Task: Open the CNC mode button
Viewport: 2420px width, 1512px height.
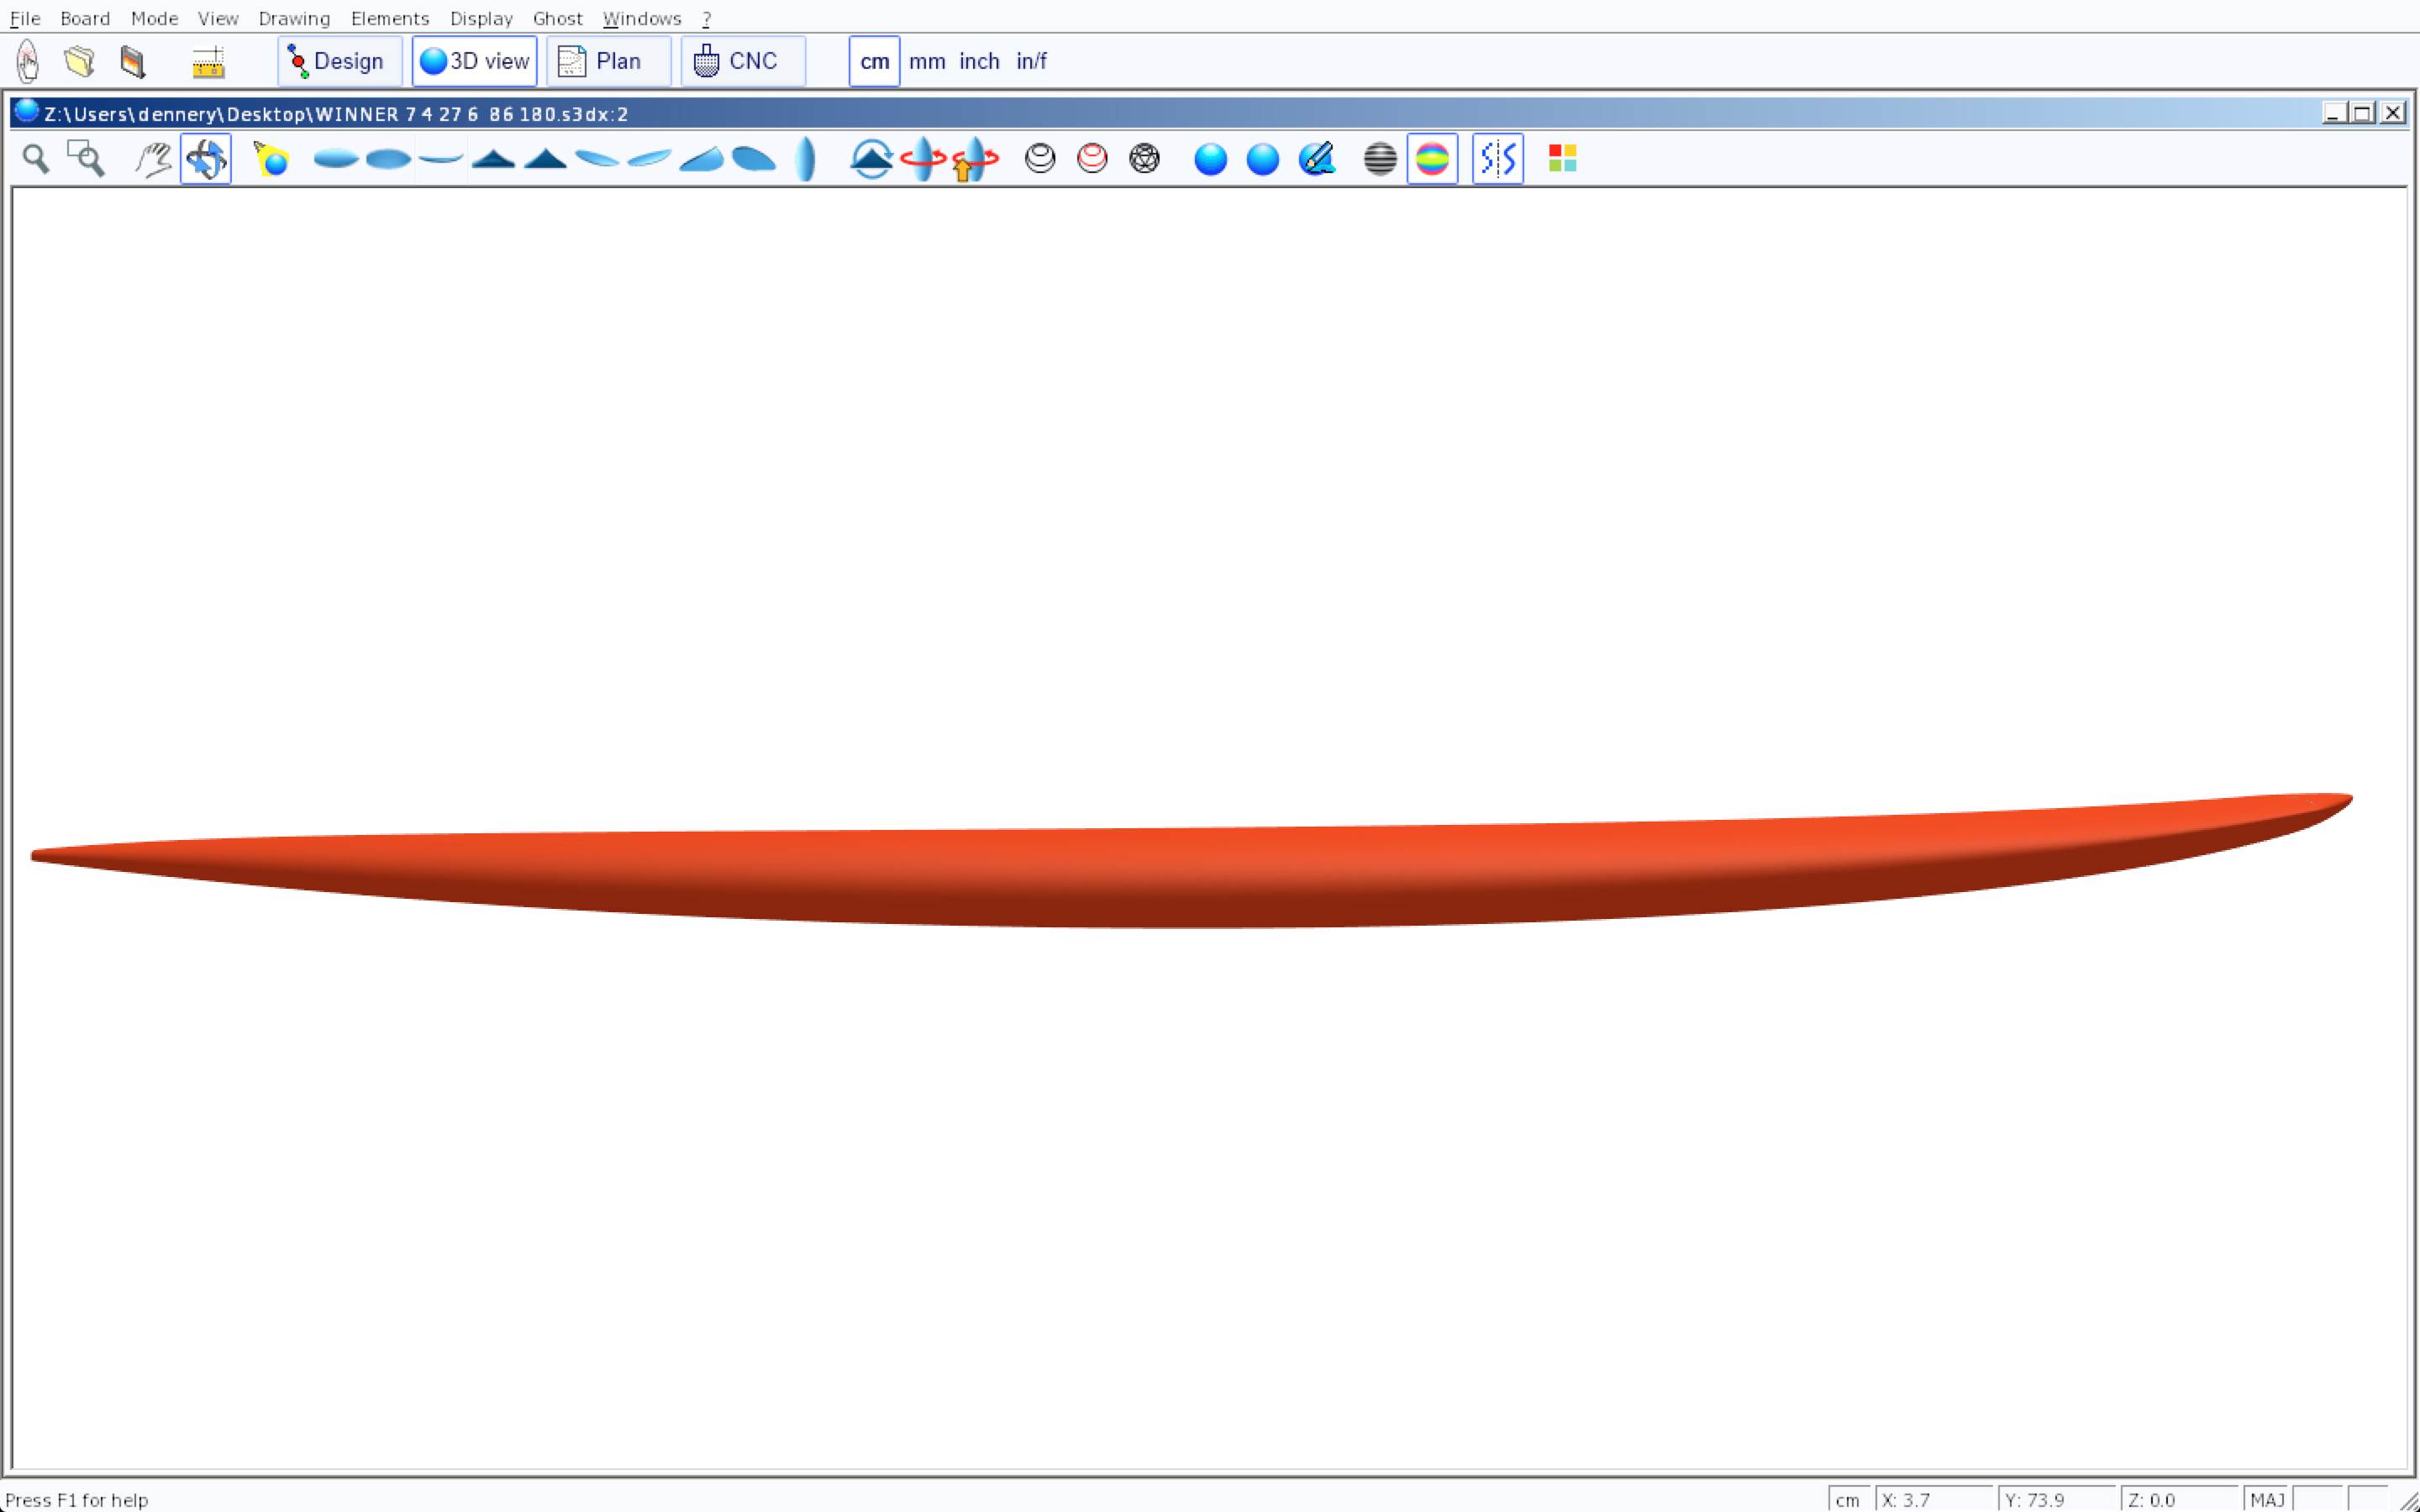Action: pyautogui.click(x=742, y=62)
